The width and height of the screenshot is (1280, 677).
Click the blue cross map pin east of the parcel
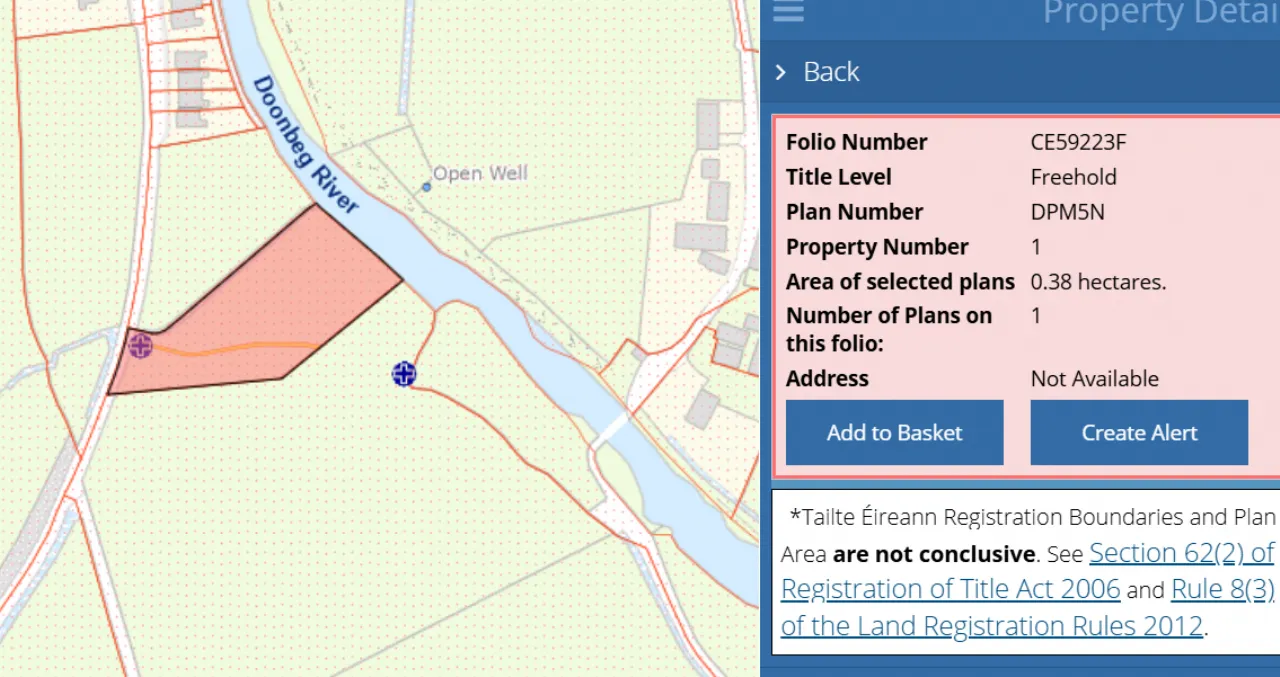[404, 374]
